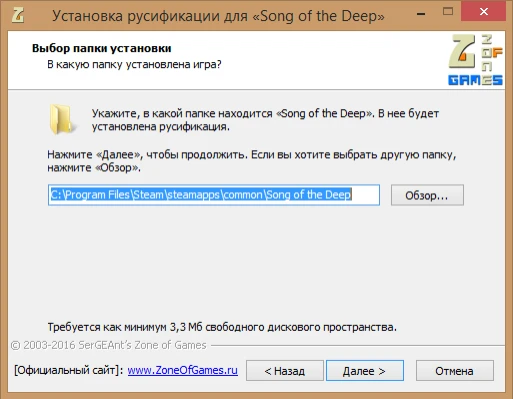Image resolution: width=513 pixels, height=399 pixels.
Task: Minimize the installer window
Action: pyautogui.click(x=421, y=14)
